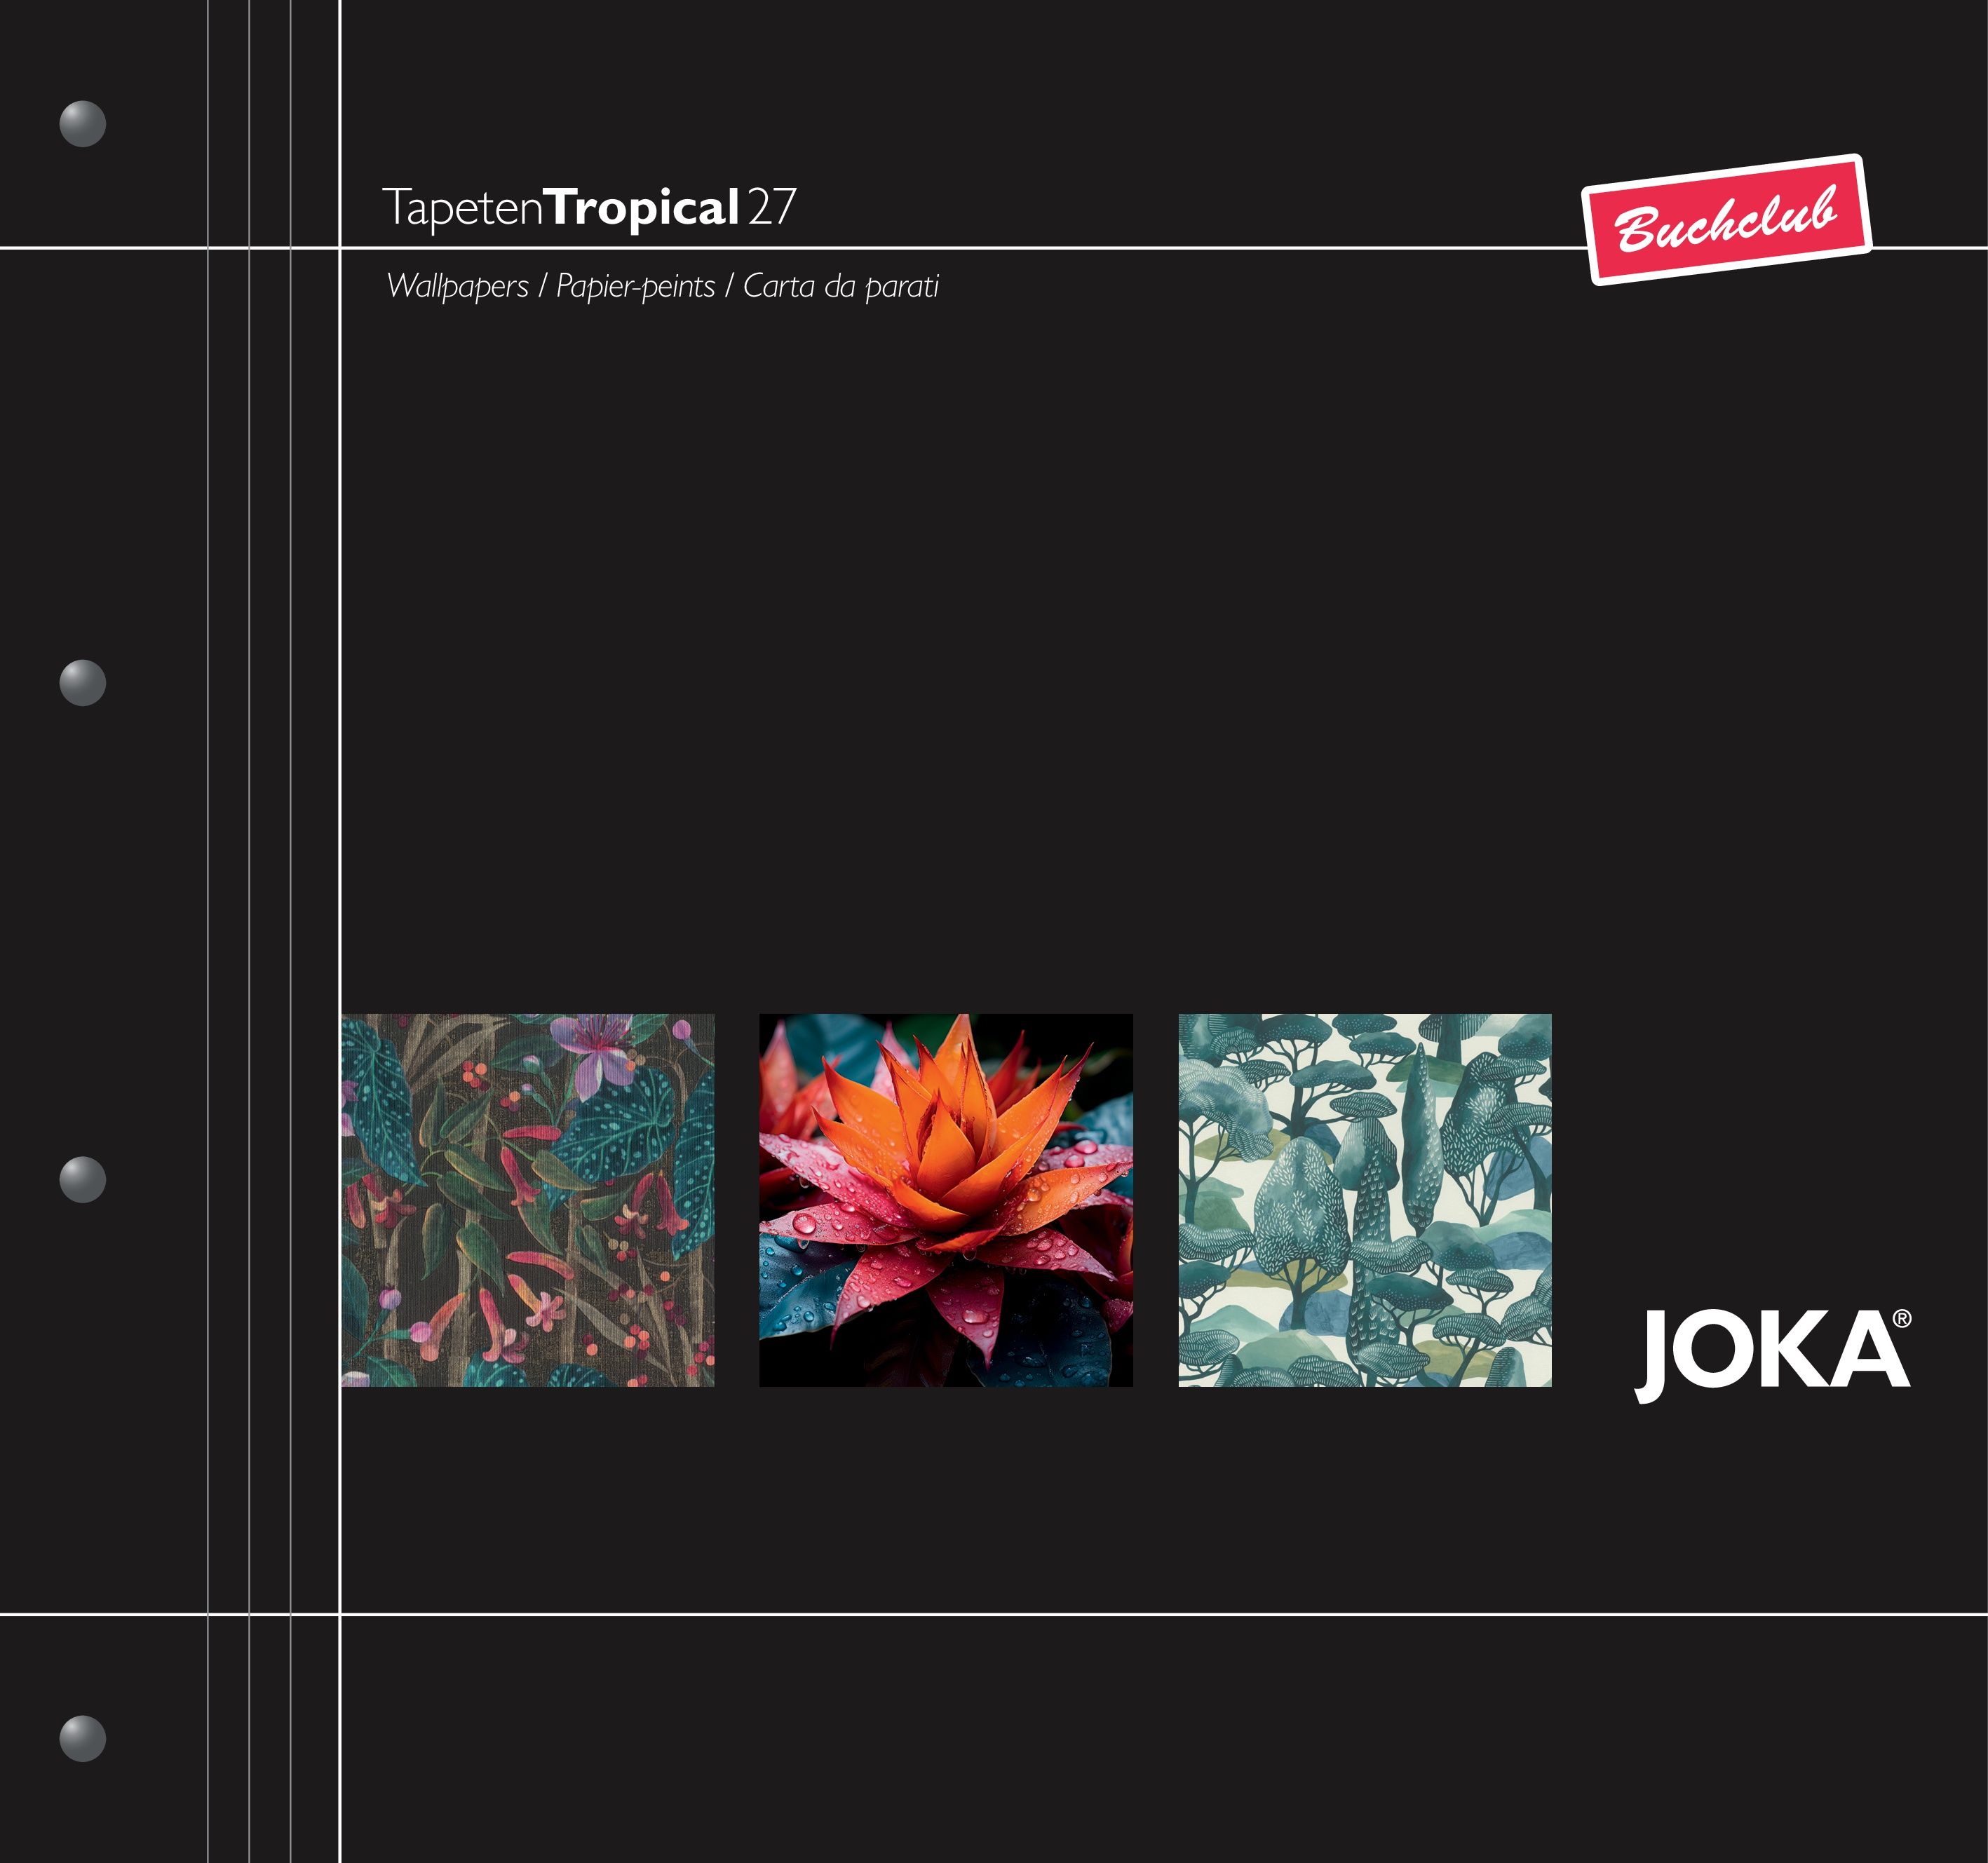Click the registered trademark symbol beside JOKA

point(1901,1319)
